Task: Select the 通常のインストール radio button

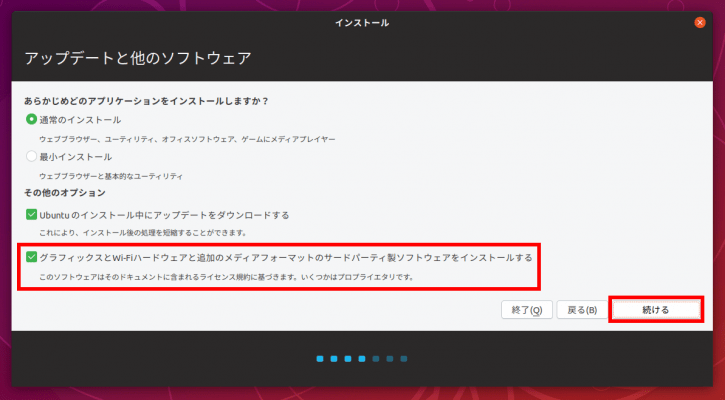Action: (31, 119)
